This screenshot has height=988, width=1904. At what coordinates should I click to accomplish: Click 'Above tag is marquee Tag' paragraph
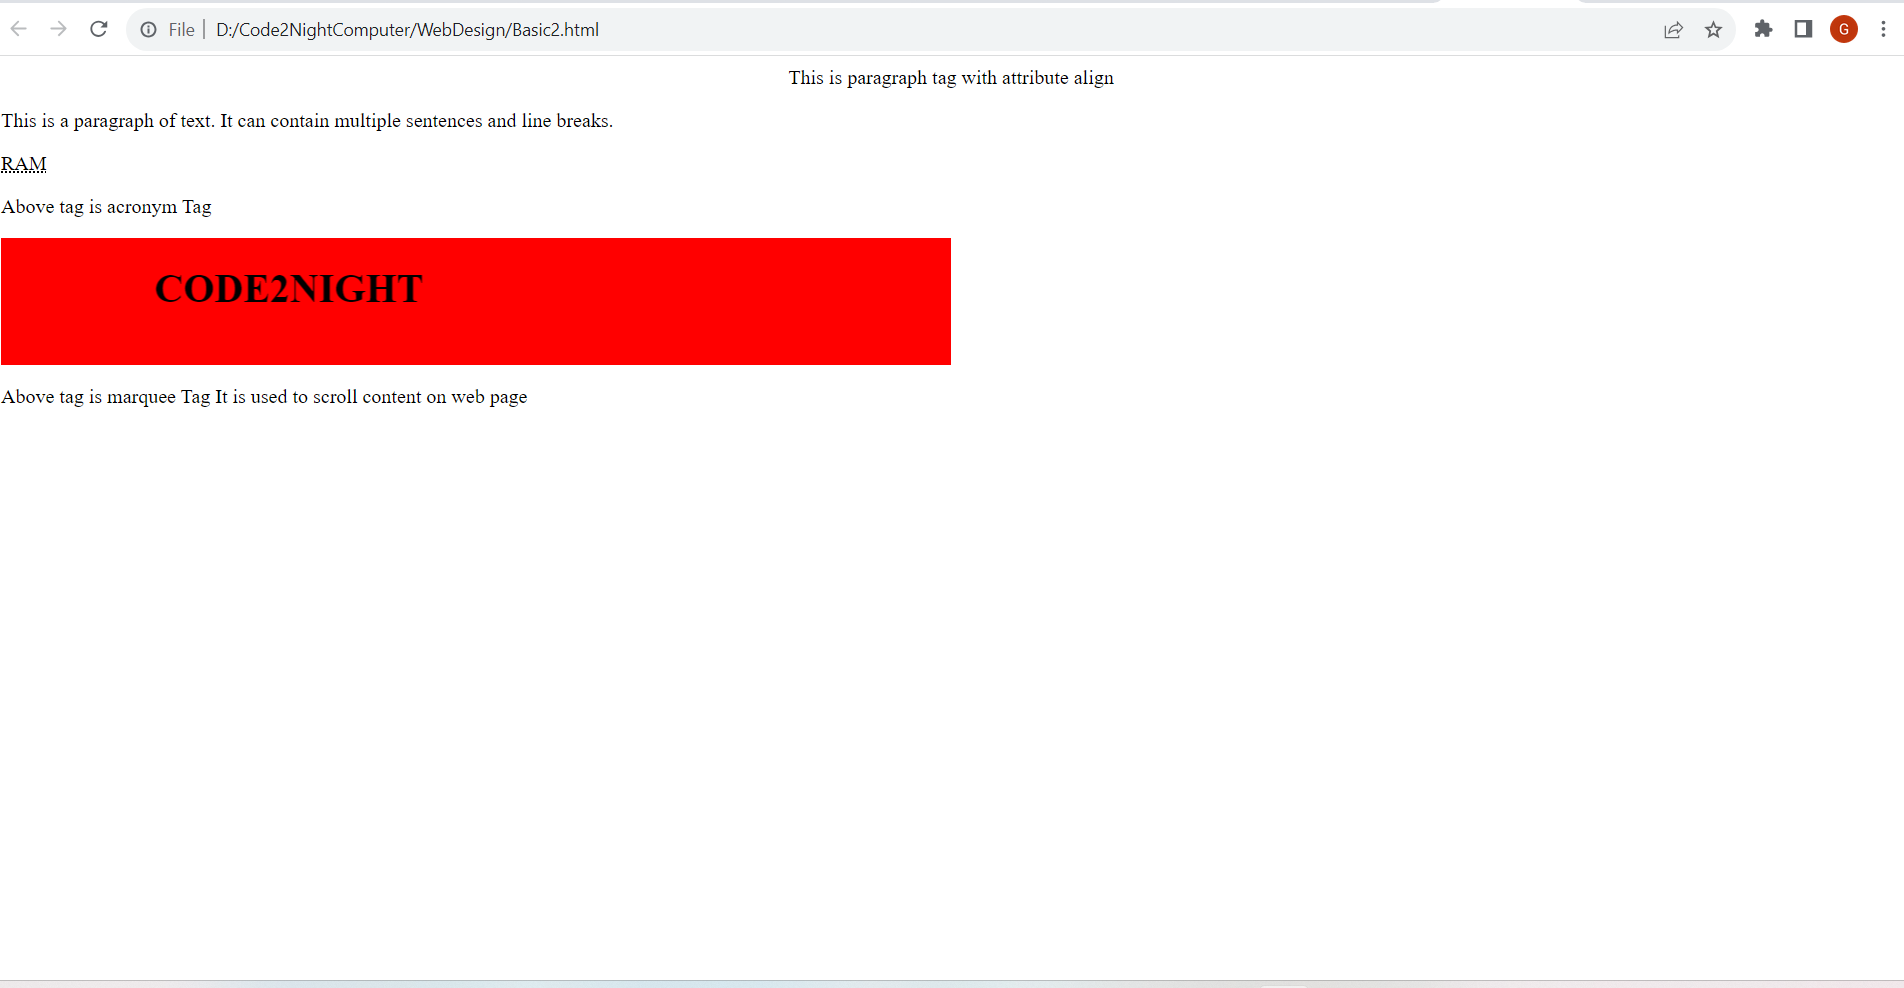click(x=264, y=397)
